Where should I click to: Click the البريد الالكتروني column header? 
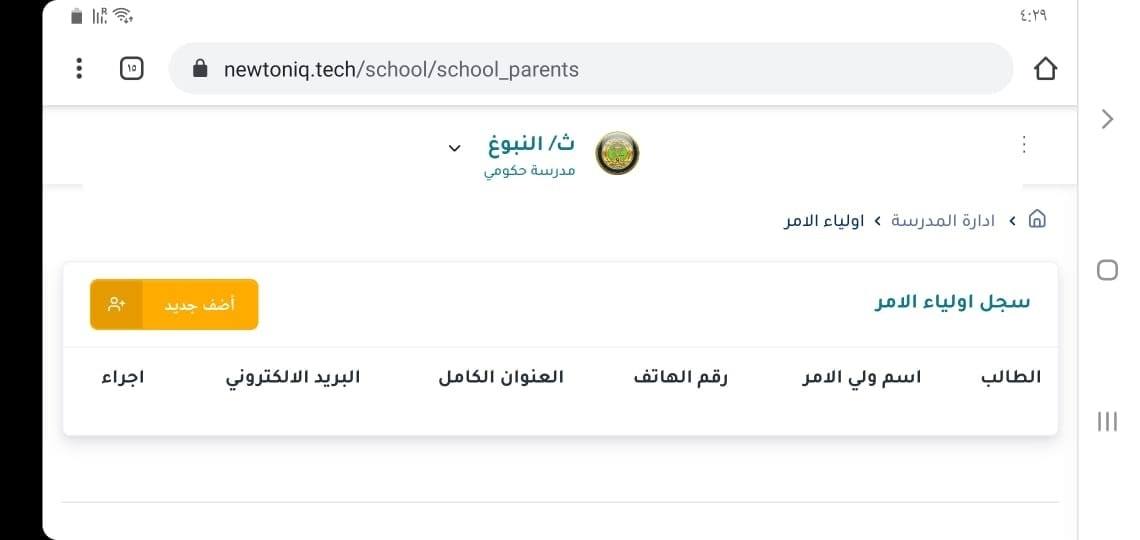click(x=292, y=378)
